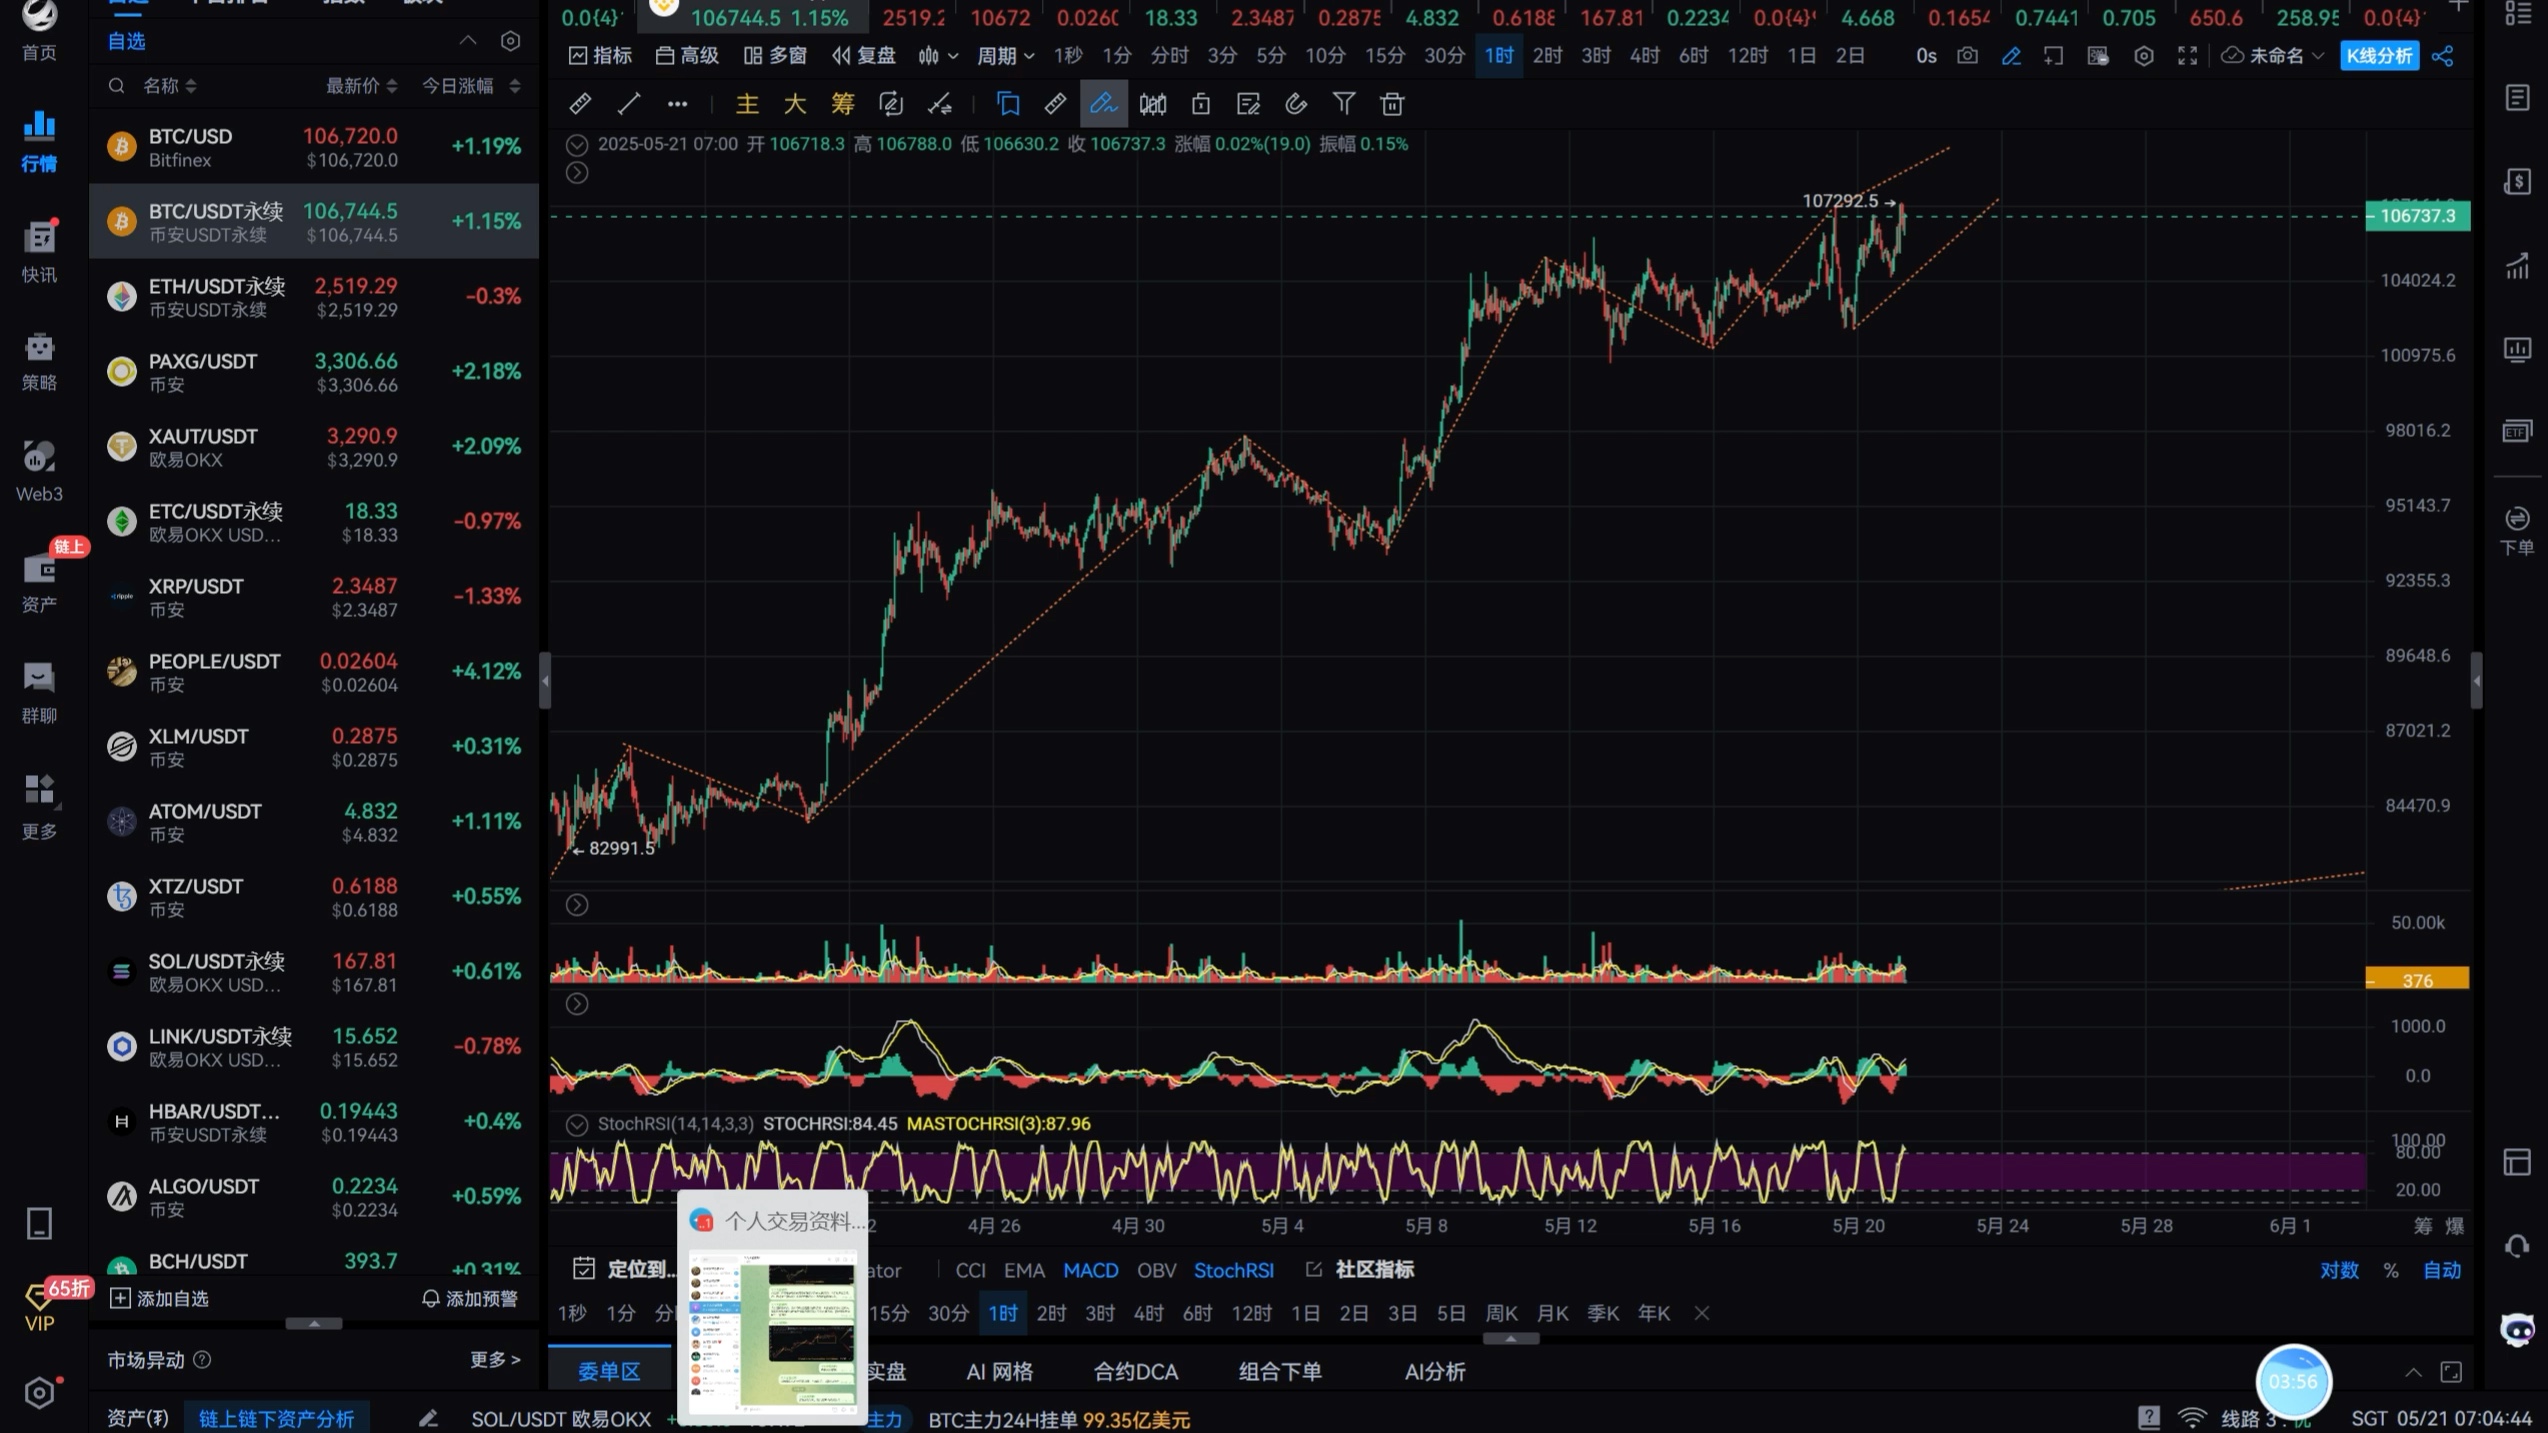Screen dimensions: 2548x1433
Task: Take a chart screenshot with camera icon
Action: (x=1967, y=56)
